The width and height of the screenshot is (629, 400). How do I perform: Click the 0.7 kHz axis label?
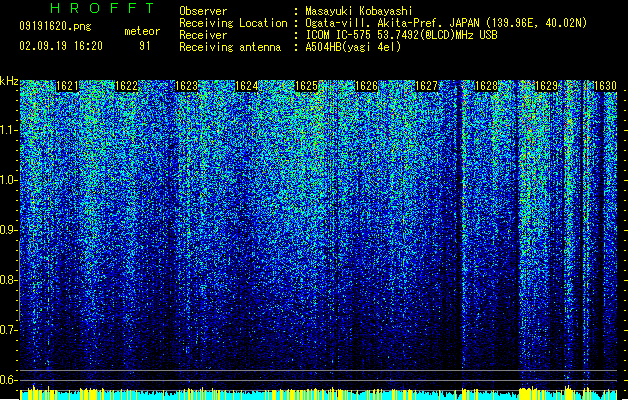(9, 330)
